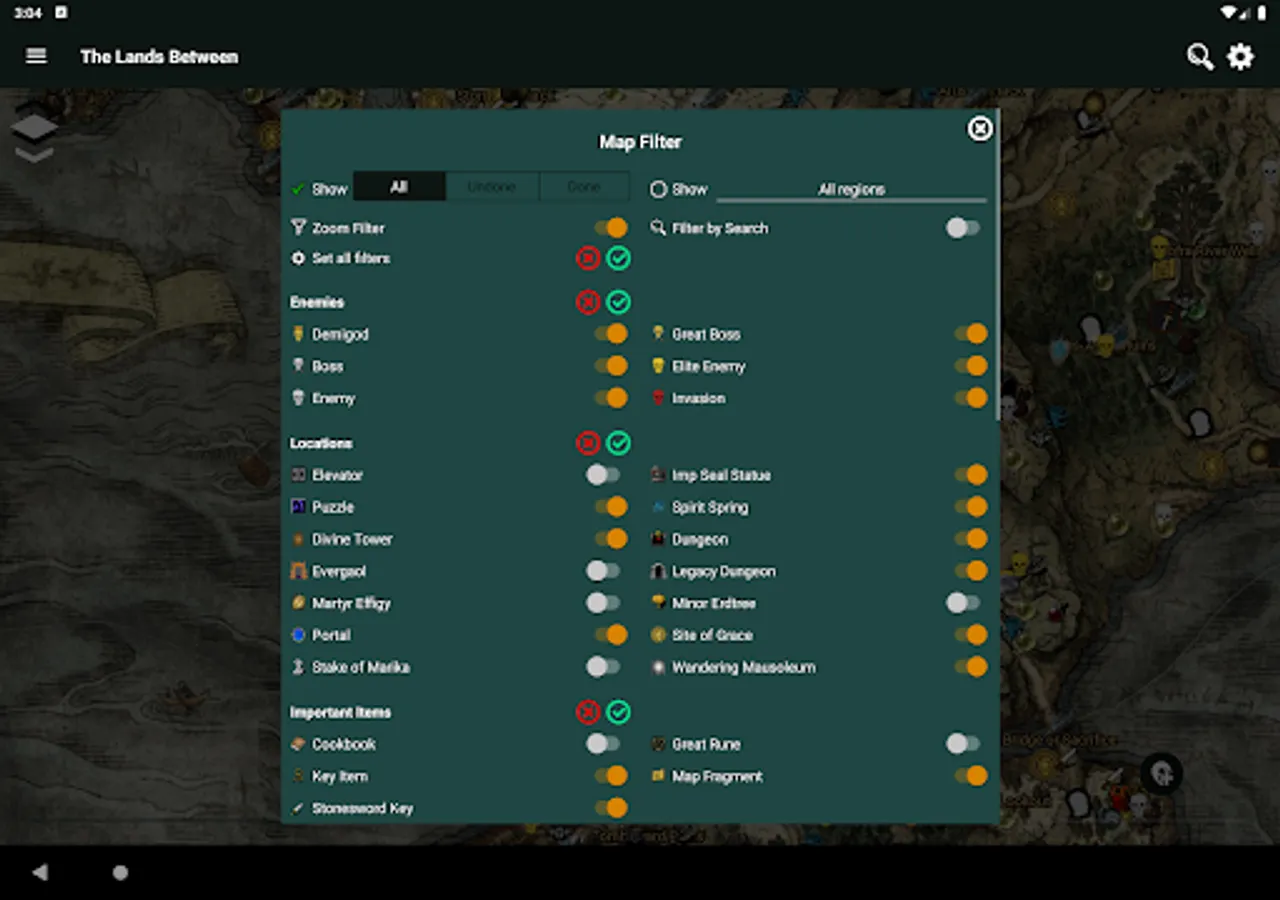1280x900 pixels.
Task: Click the Map Fragment icon
Action: [658, 776]
